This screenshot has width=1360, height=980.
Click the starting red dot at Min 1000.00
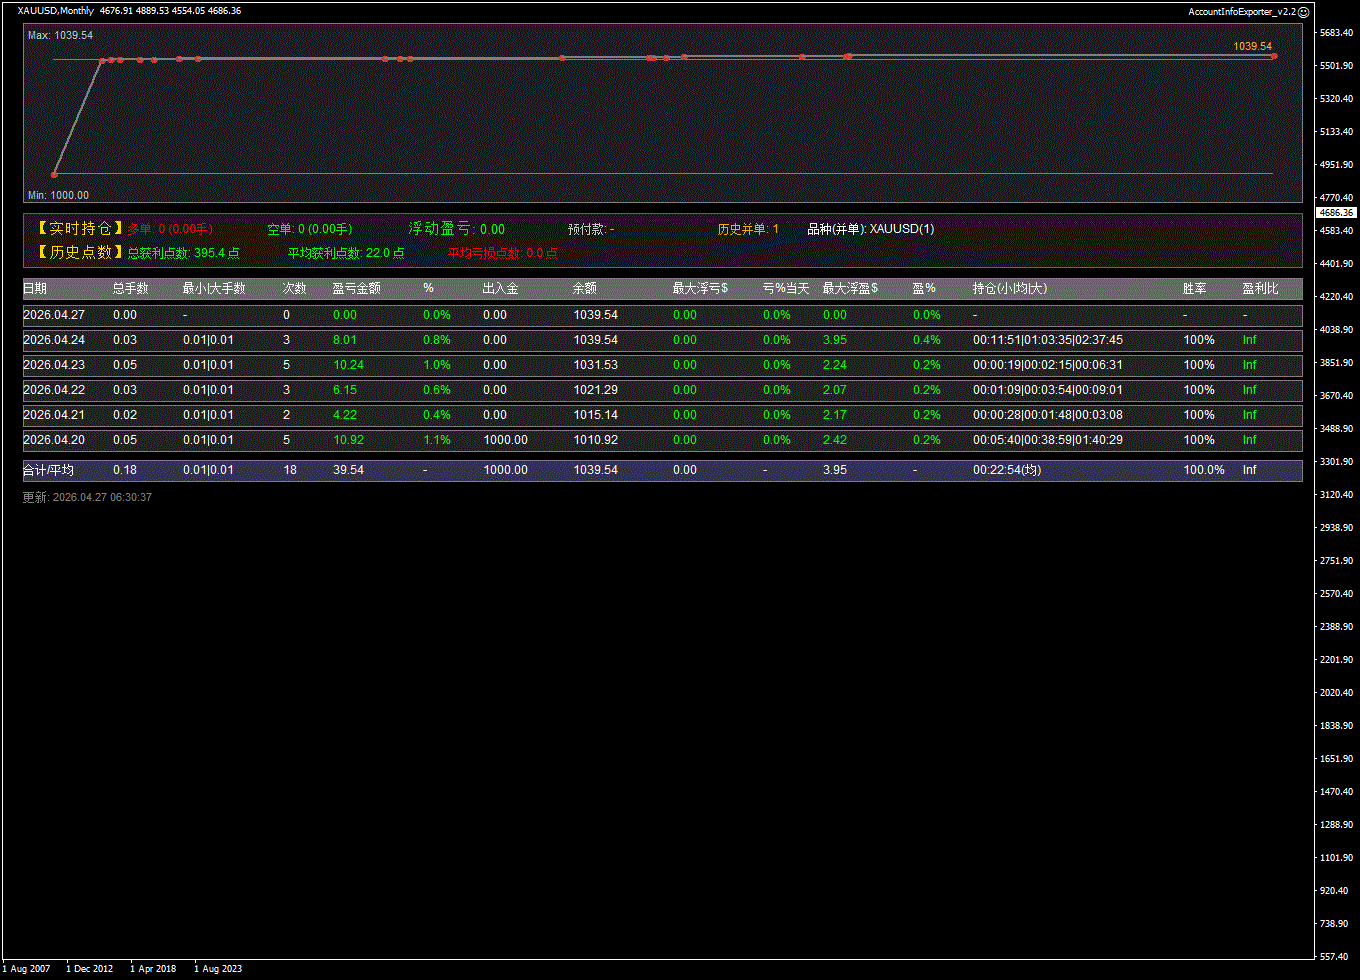click(x=54, y=174)
